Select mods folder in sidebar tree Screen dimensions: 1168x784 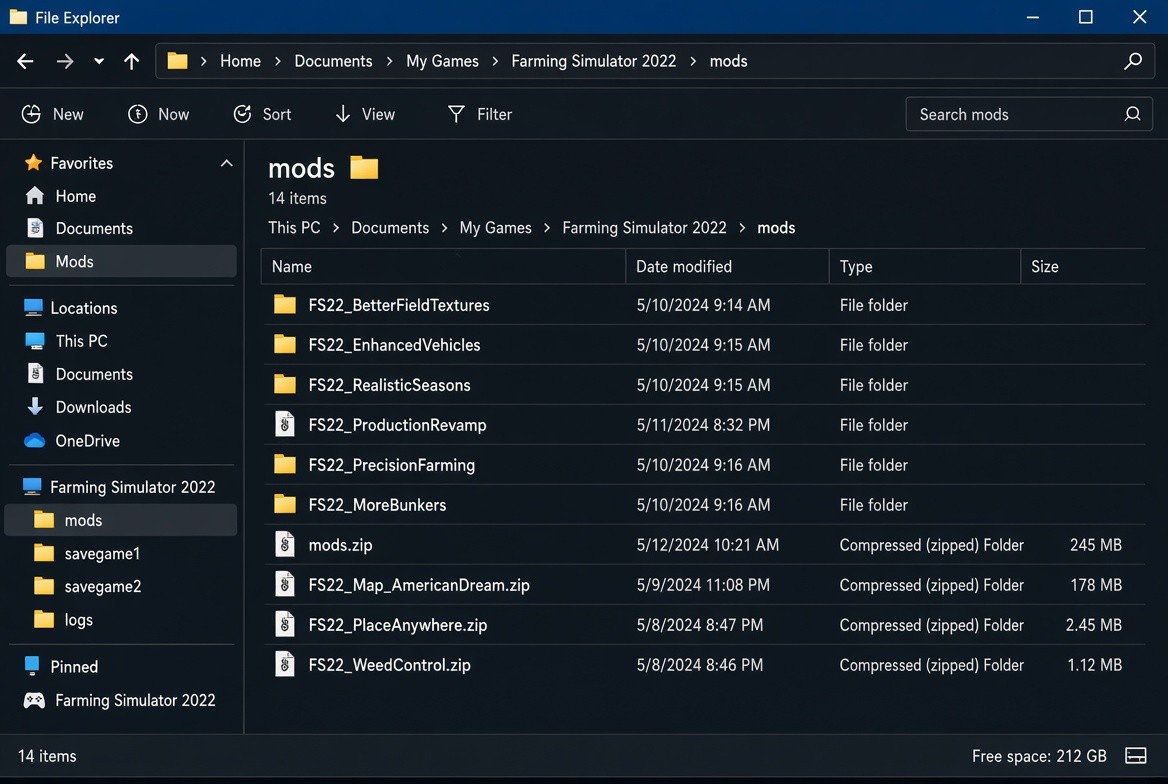[121, 520]
